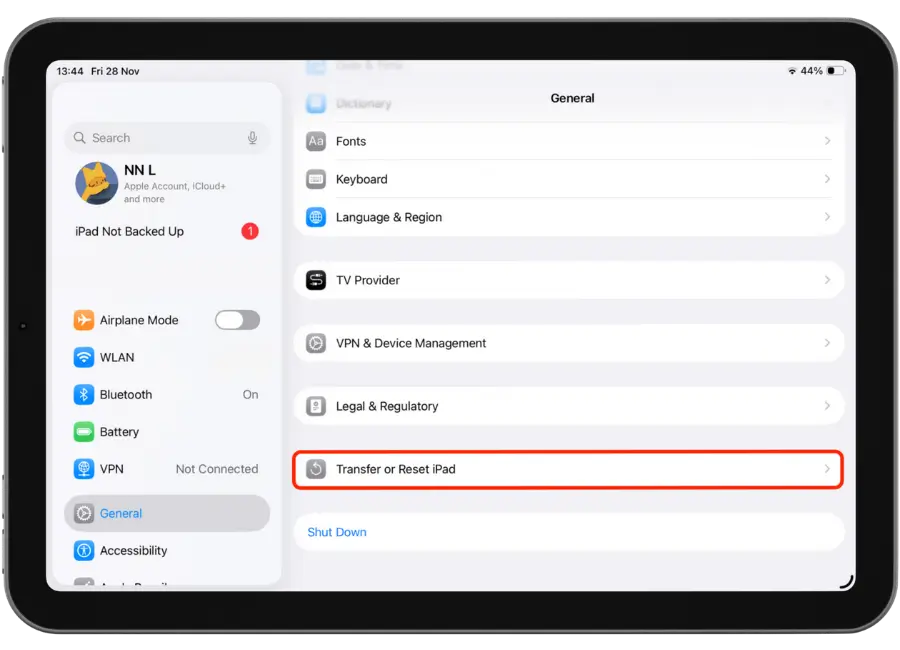Tap the VPN & Device Management gear icon
Screen dimensions: 900x650
tap(316, 343)
